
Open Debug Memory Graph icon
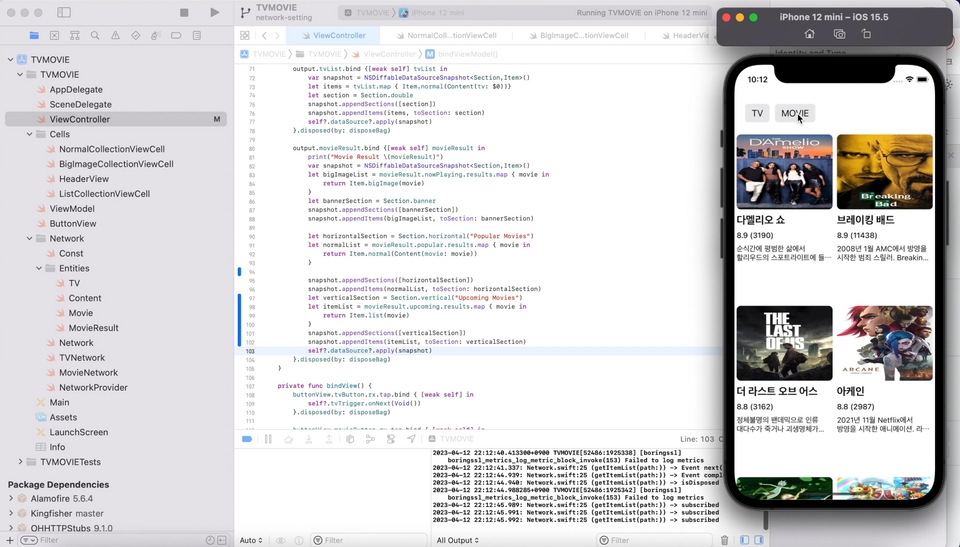tap(370, 439)
